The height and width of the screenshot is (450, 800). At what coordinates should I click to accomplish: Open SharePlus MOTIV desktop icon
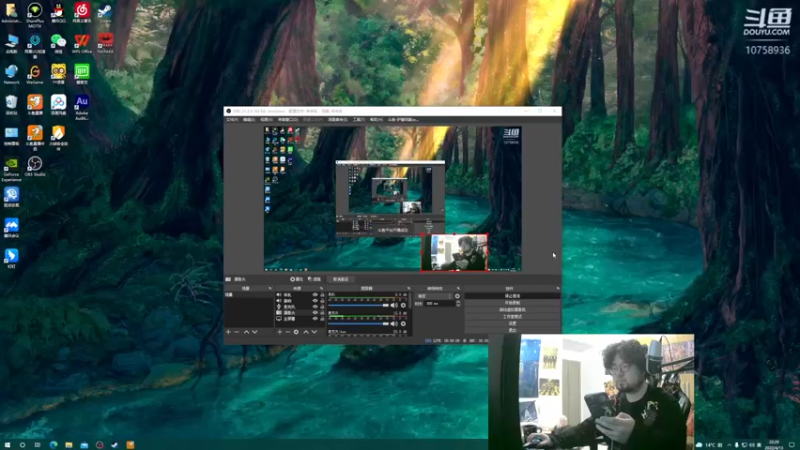click(35, 14)
